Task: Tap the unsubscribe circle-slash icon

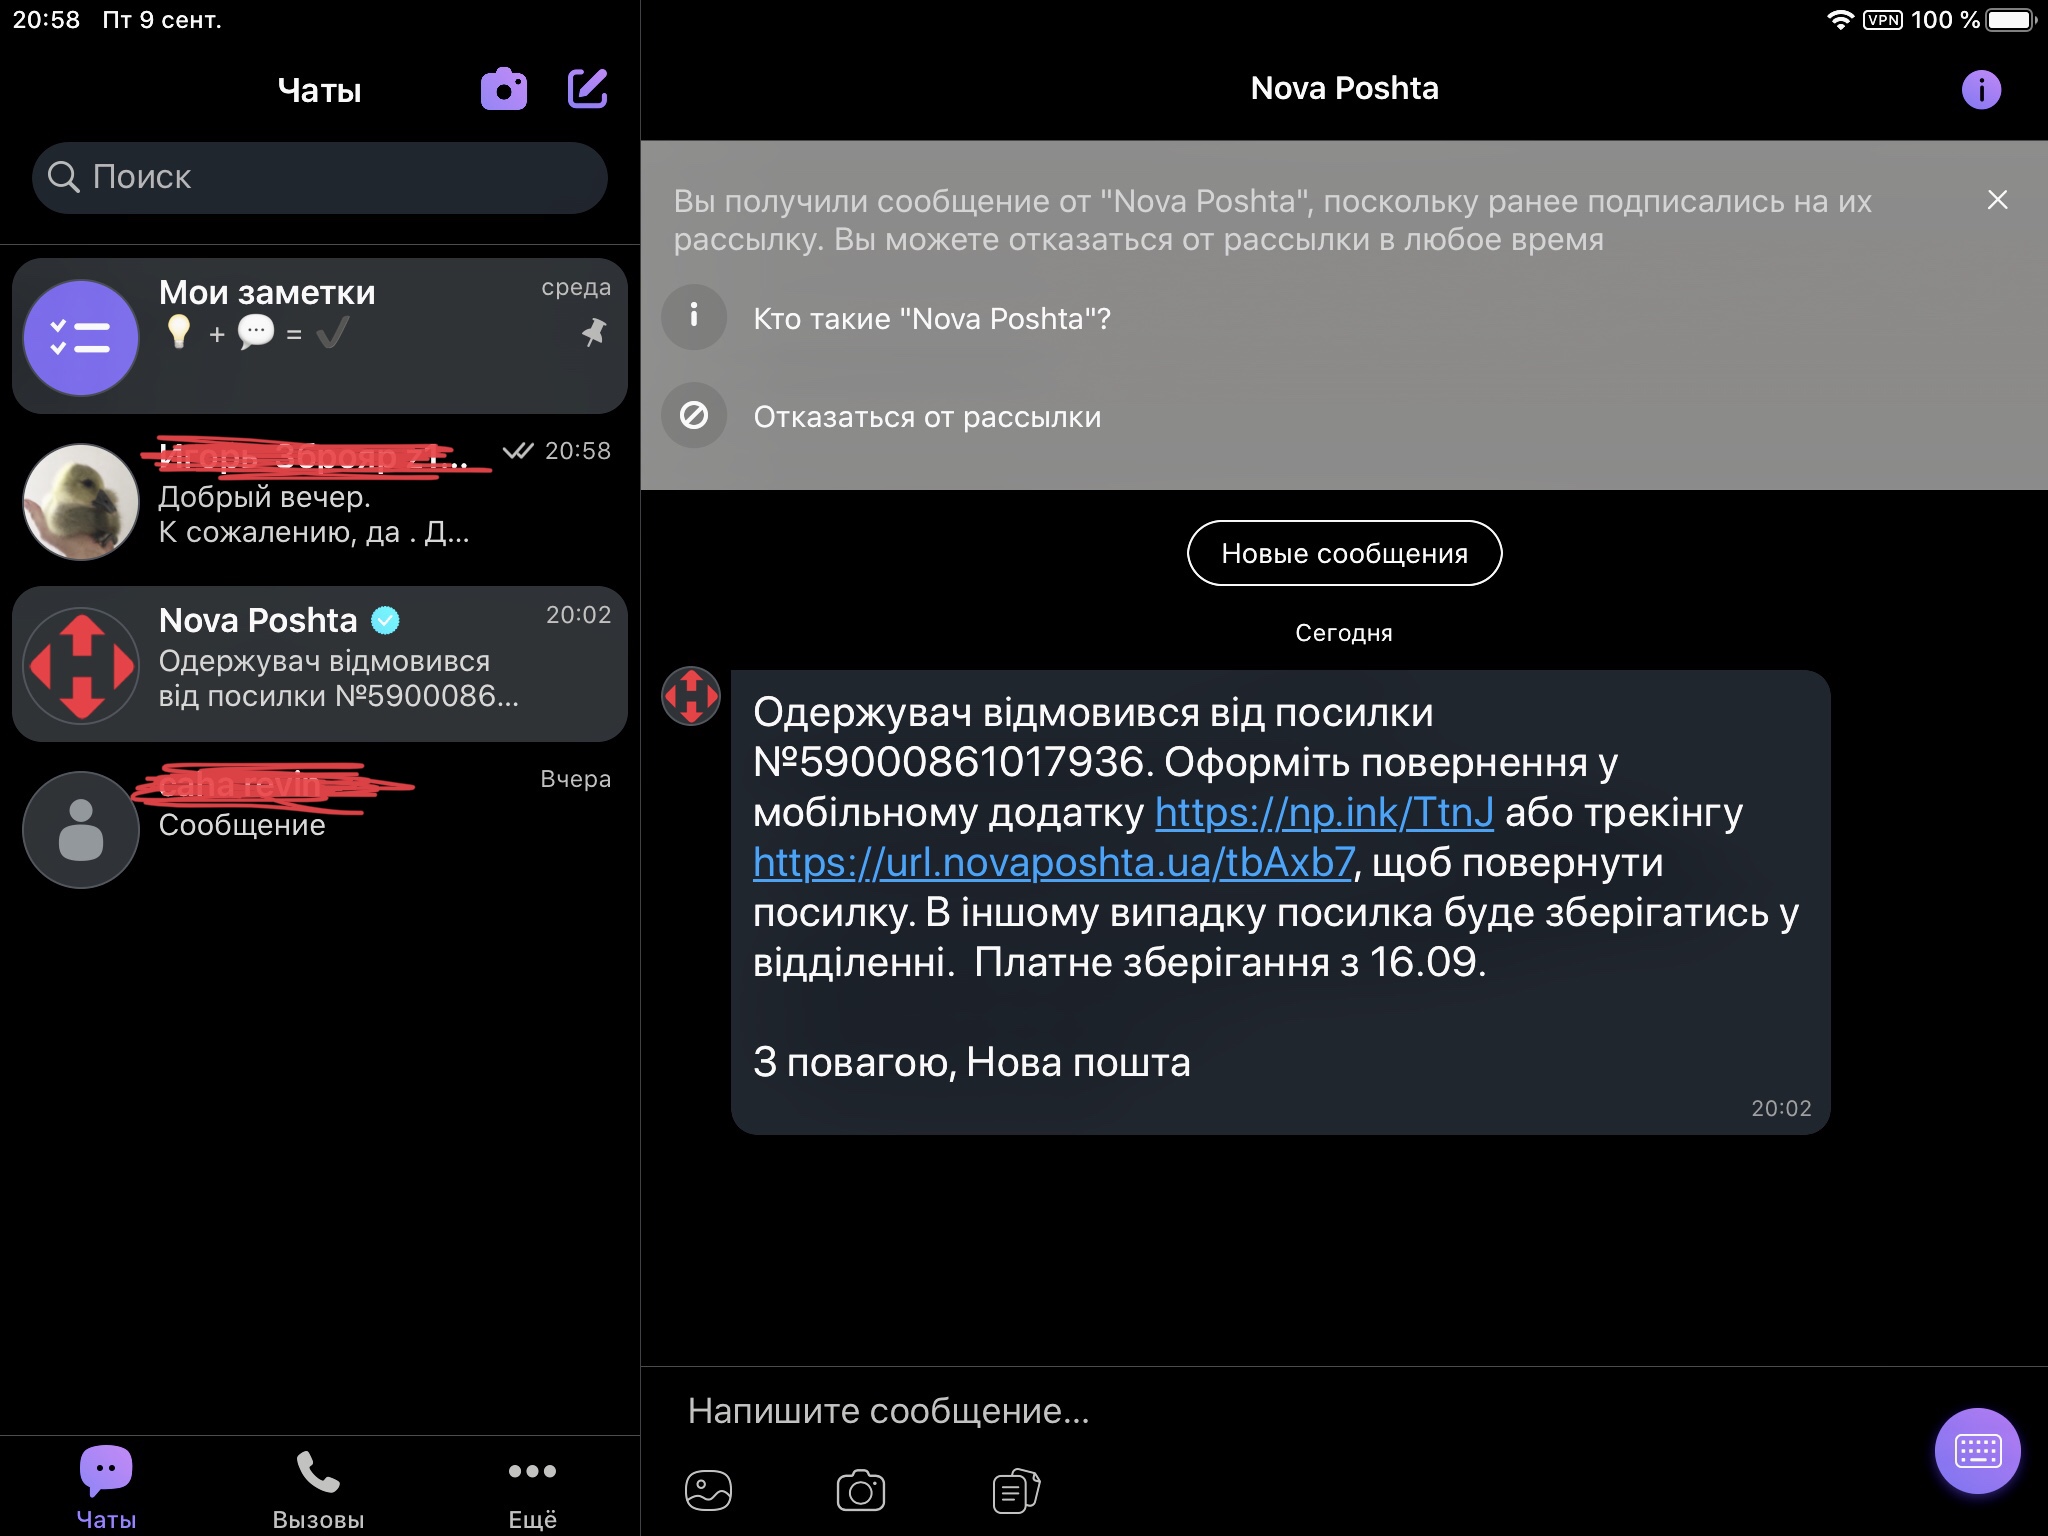Action: [694, 415]
